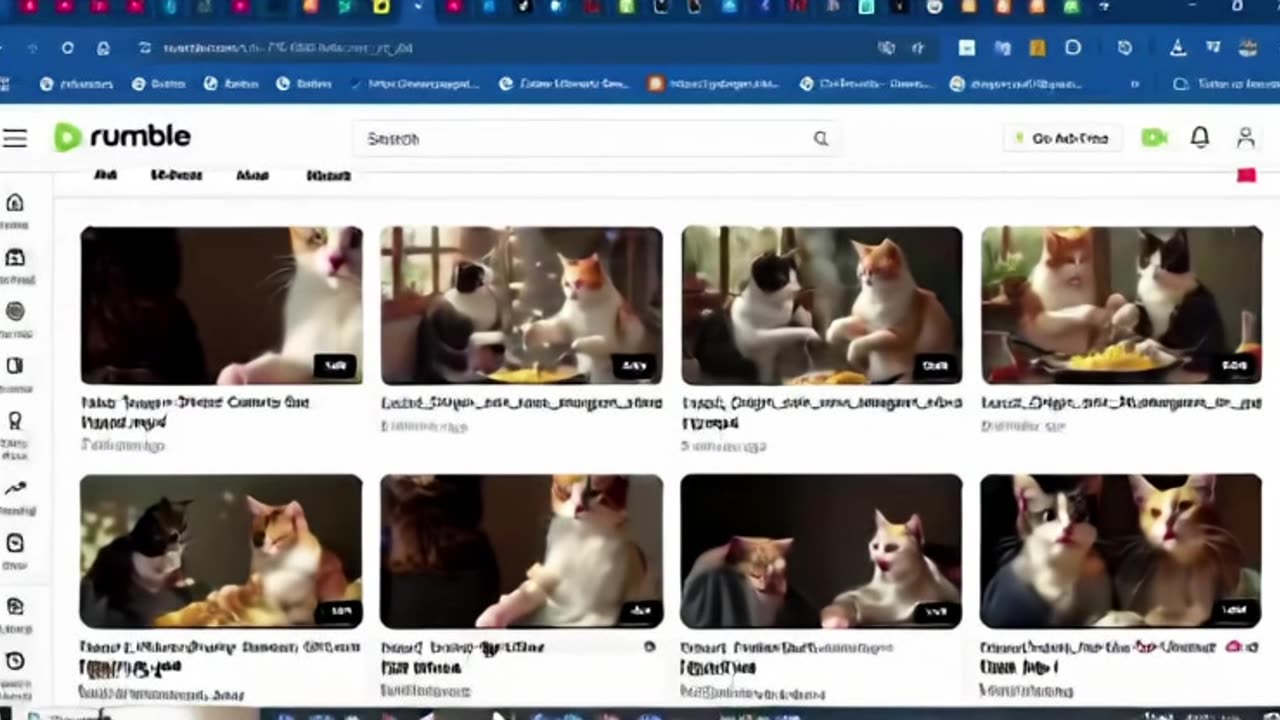Open the bookmarks folder at the far right of the bar
Viewport: 1280px width, 720px height.
point(1226,84)
